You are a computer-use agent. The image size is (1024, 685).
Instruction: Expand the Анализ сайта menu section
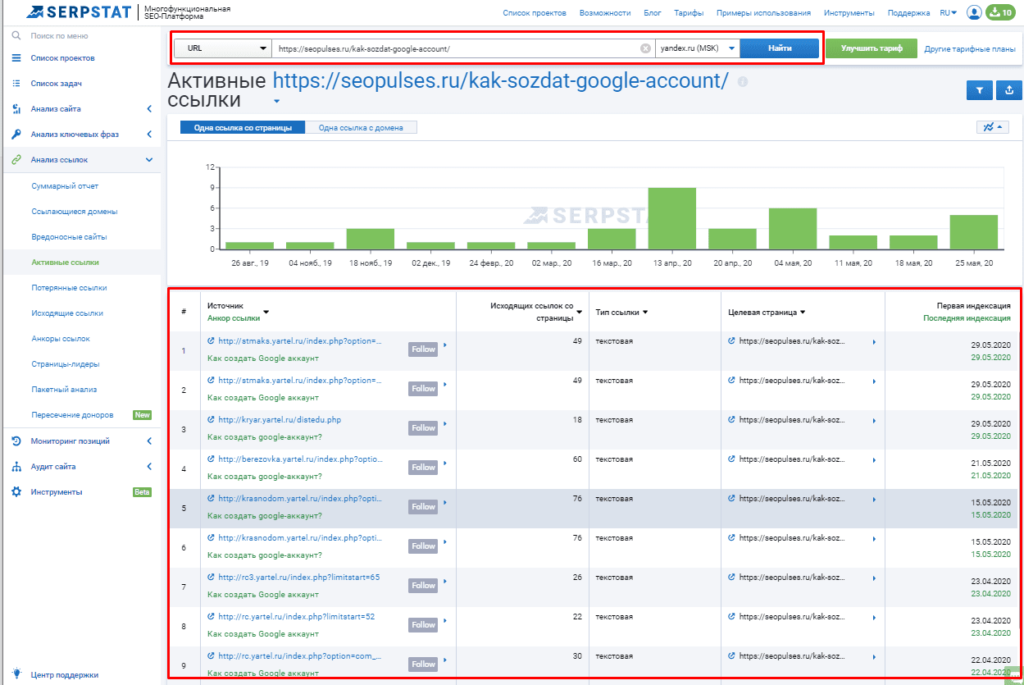[150, 109]
